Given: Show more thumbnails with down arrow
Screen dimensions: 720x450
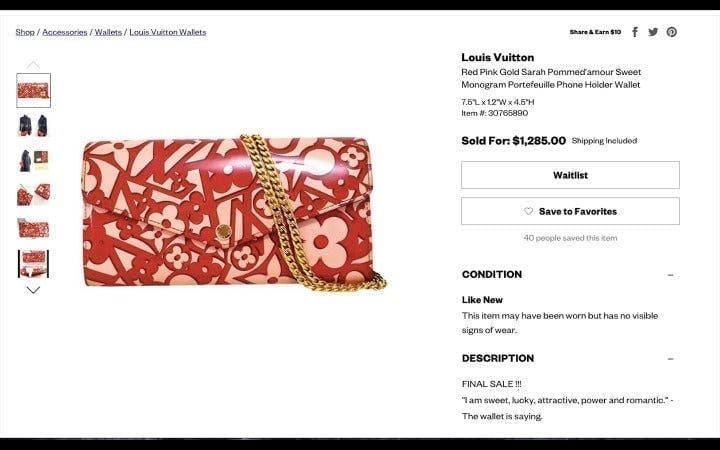Looking at the screenshot, I should (33, 290).
